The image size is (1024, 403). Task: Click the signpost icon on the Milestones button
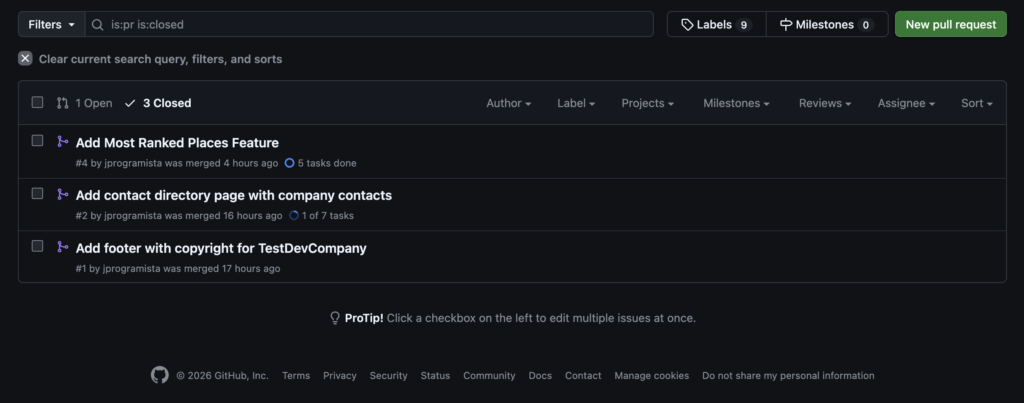(786, 24)
